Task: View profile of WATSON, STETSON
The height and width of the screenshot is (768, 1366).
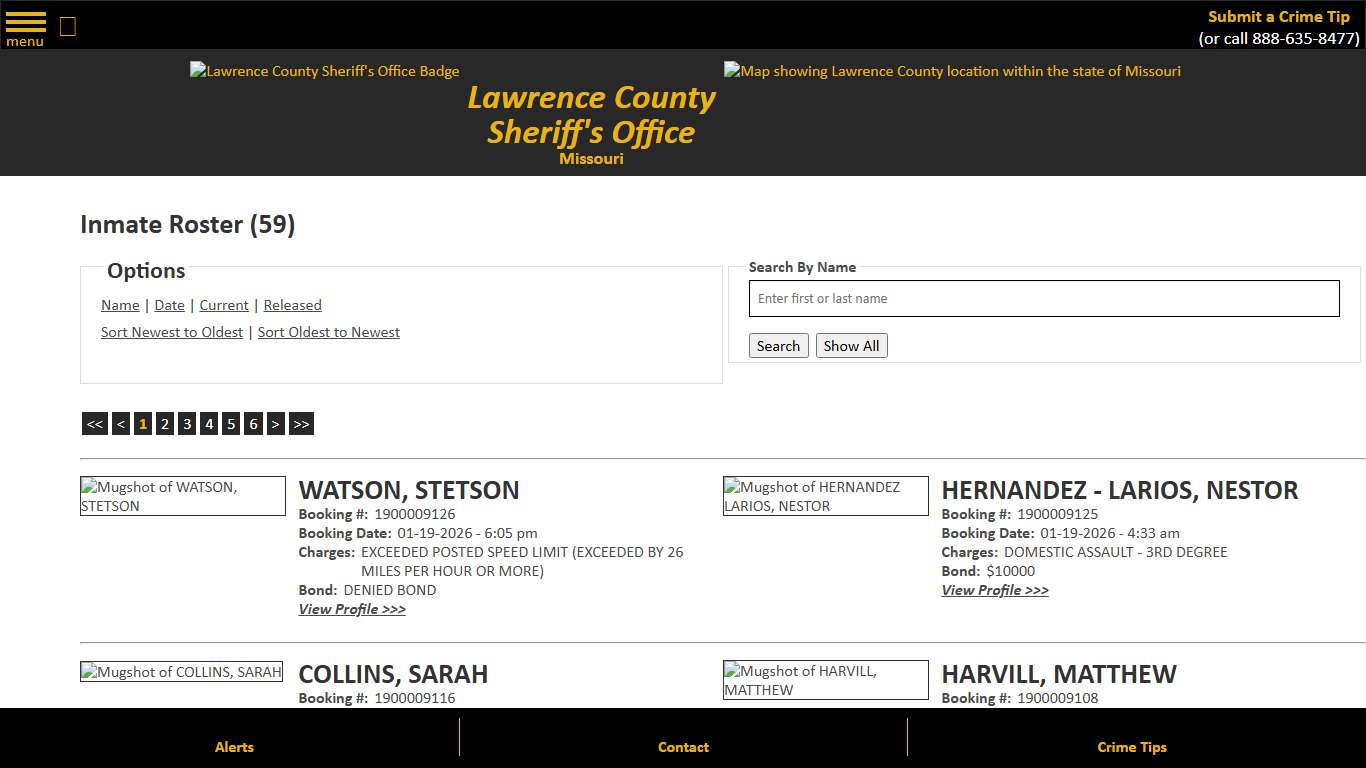Action: pos(352,609)
